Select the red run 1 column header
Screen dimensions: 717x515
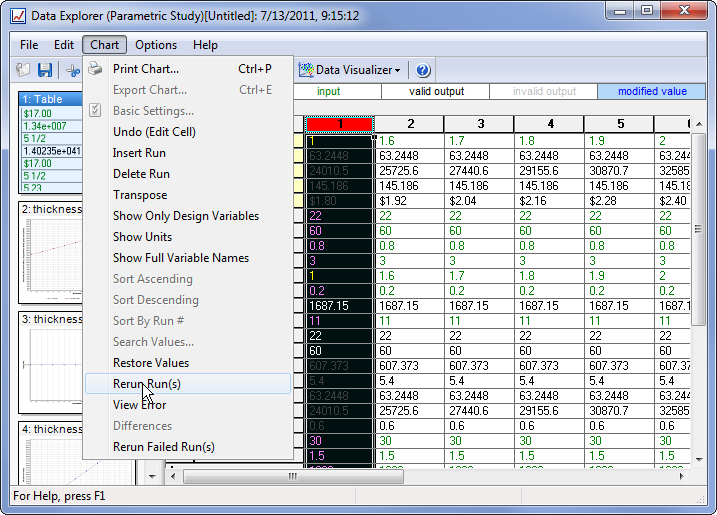pyautogui.click(x=339, y=124)
